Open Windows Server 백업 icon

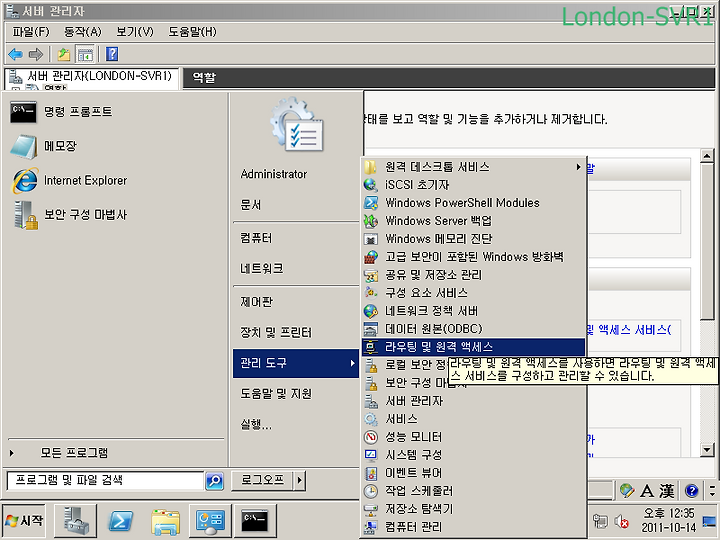(371, 221)
